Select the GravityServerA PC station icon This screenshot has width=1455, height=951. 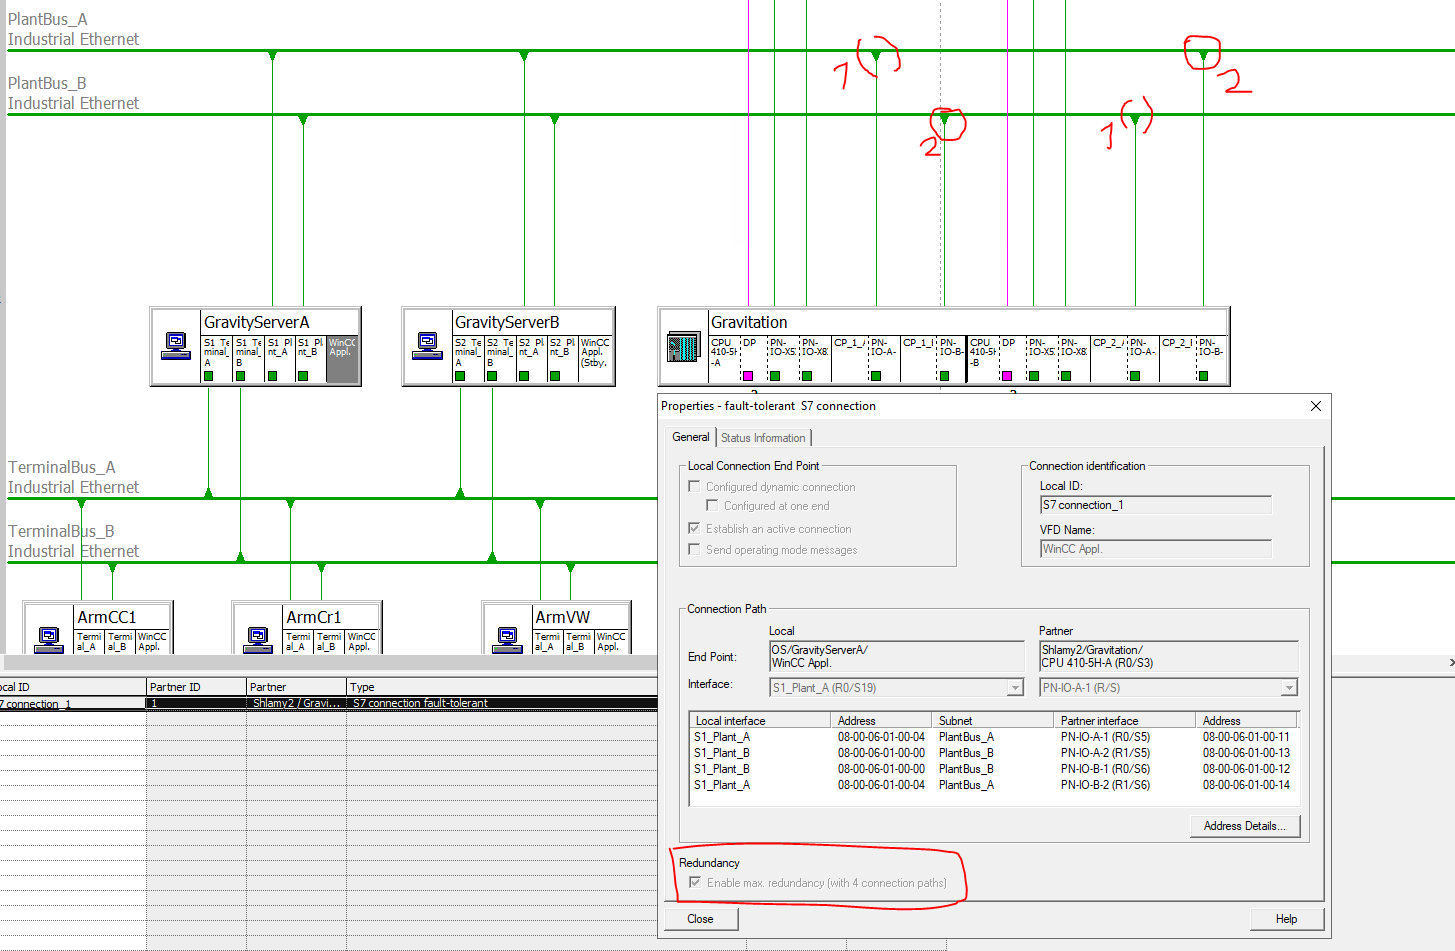coord(176,345)
